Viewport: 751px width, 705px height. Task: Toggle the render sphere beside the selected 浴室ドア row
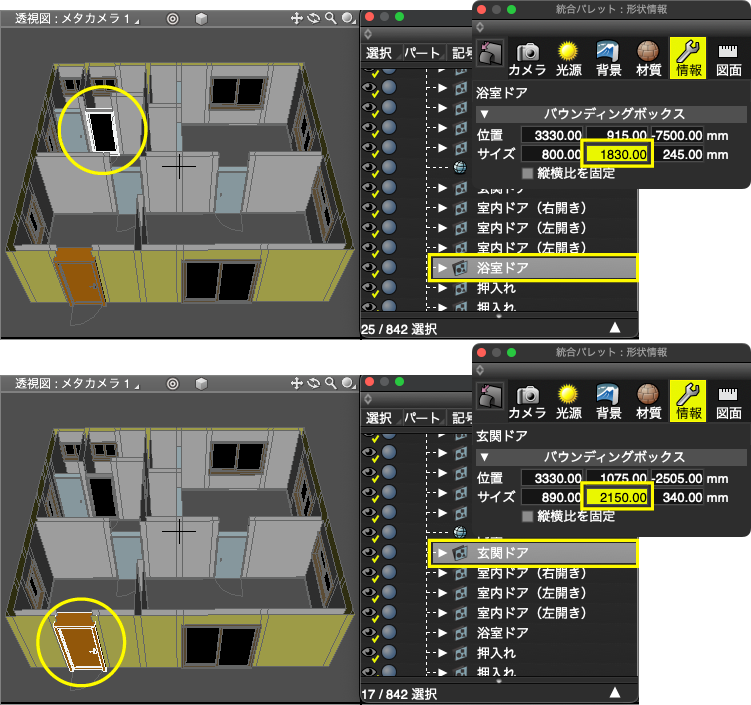point(389,267)
